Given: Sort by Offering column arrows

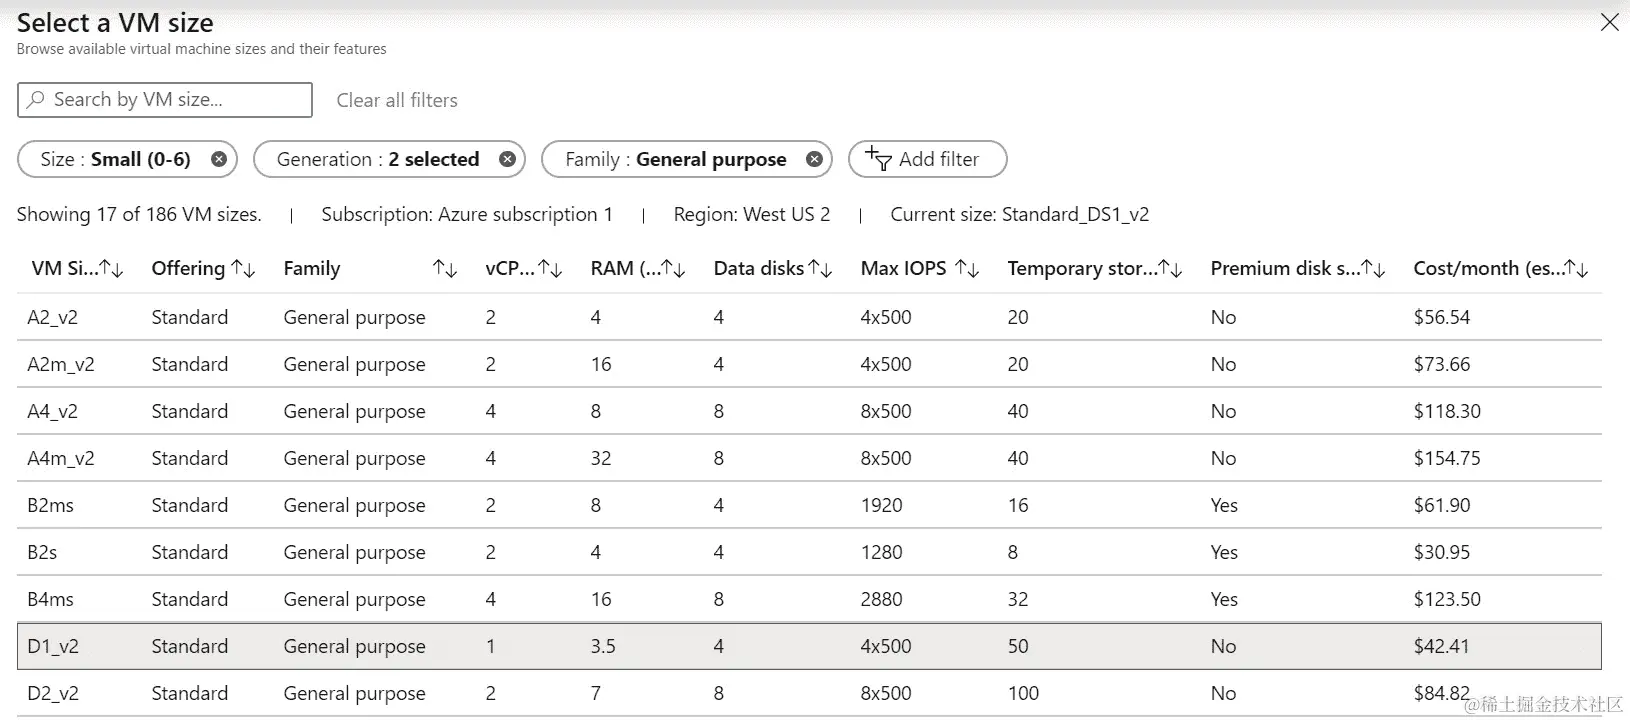Looking at the screenshot, I should 243,269.
